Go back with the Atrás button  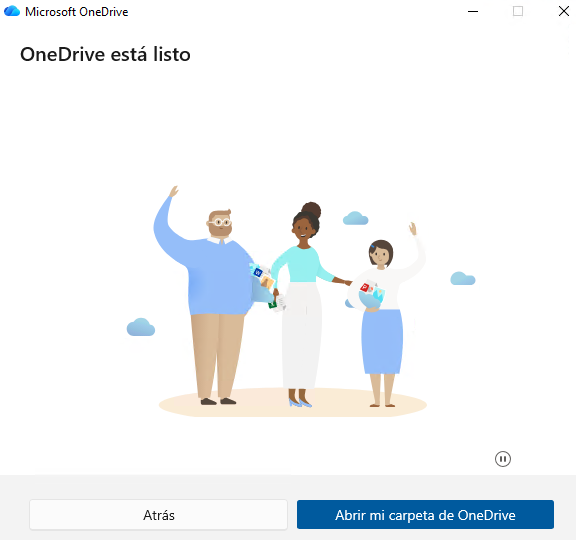[x=158, y=515]
